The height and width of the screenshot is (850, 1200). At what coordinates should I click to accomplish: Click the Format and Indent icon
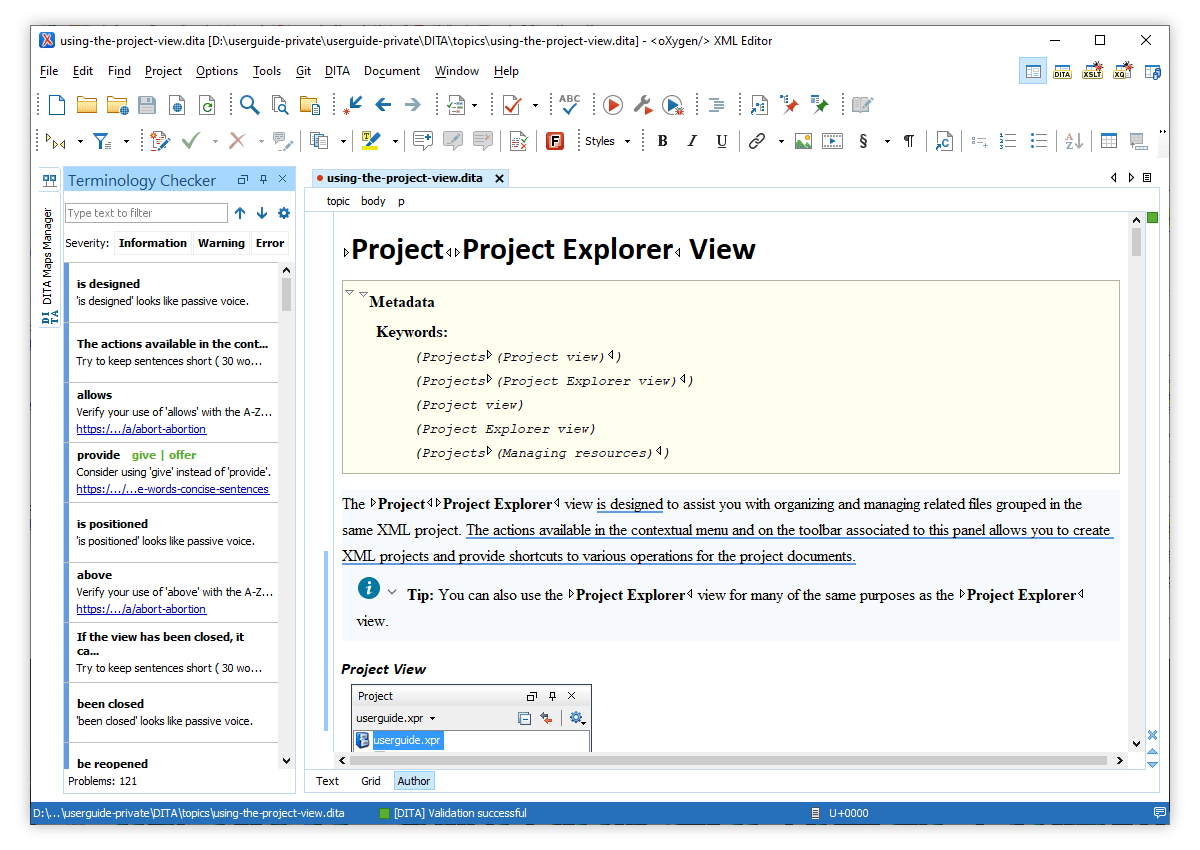[716, 105]
